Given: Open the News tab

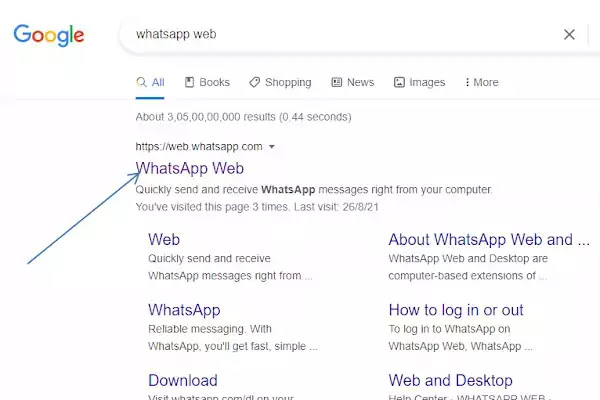Looking at the screenshot, I should [352, 82].
